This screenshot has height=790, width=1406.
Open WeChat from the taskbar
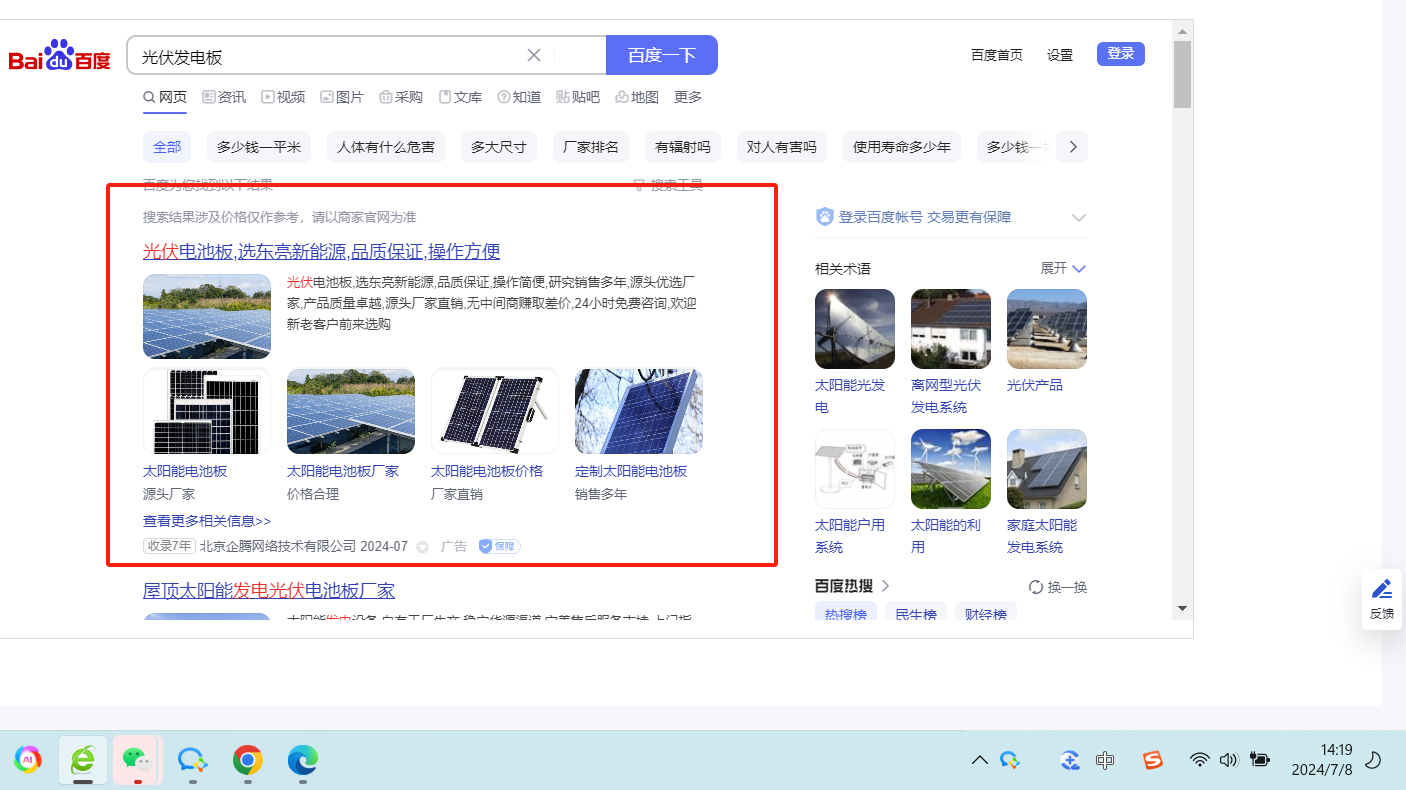tap(135, 760)
